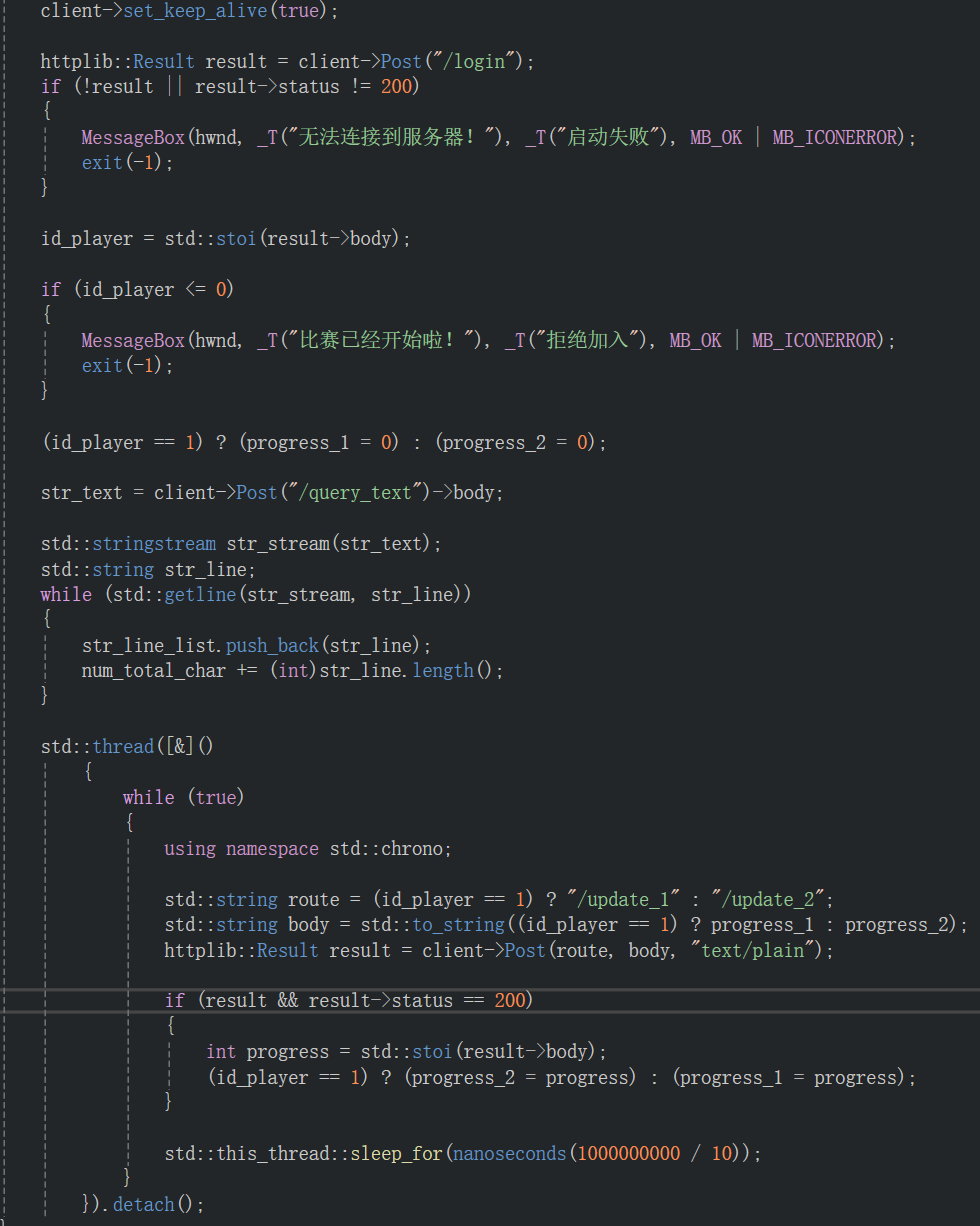This screenshot has height=1226, width=980.
Task: Click the nanoseconds(1000000000 / 10) argument
Action: pyautogui.click(x=597, y=1153)
